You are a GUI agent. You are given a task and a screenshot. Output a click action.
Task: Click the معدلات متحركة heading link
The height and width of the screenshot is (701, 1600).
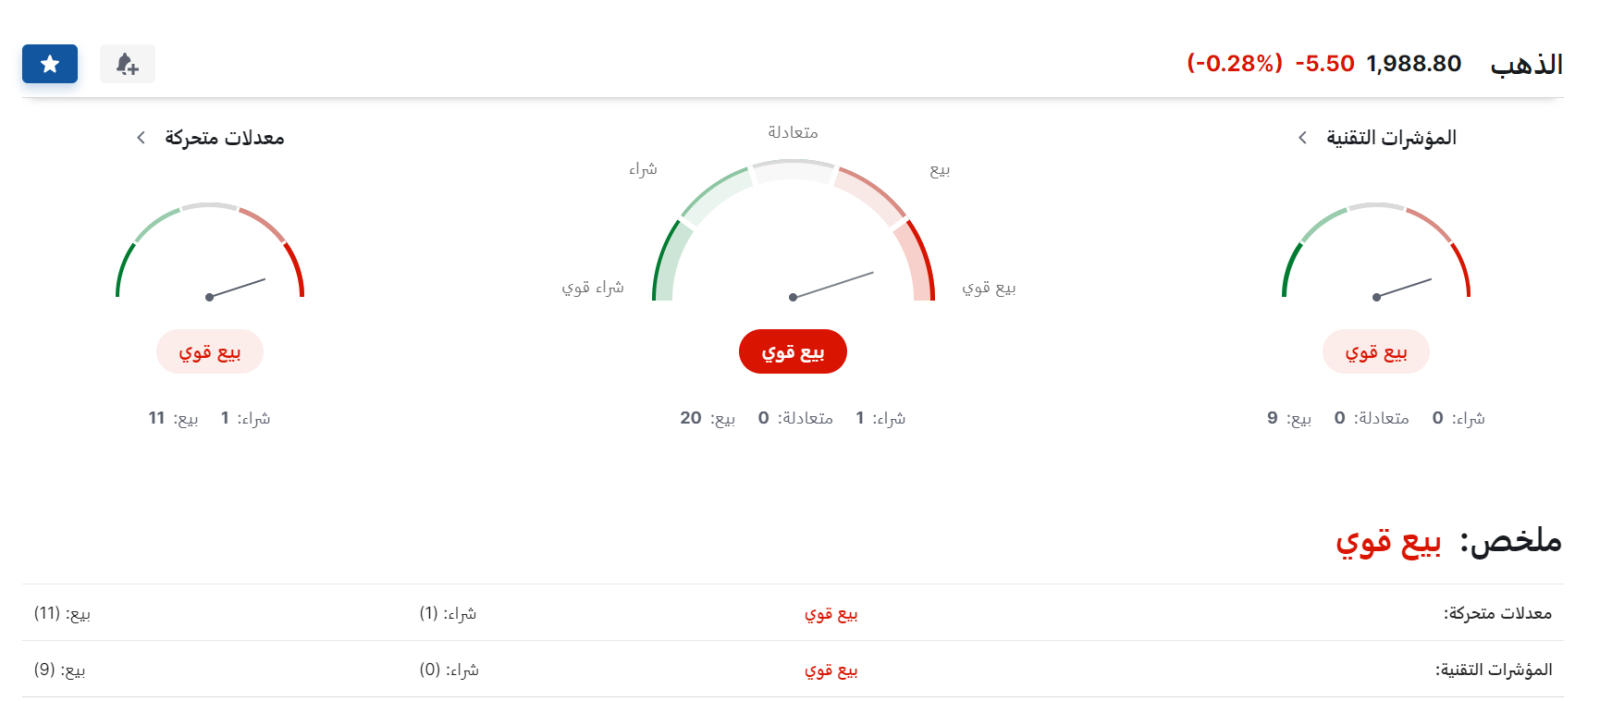[x=224, y=138]
